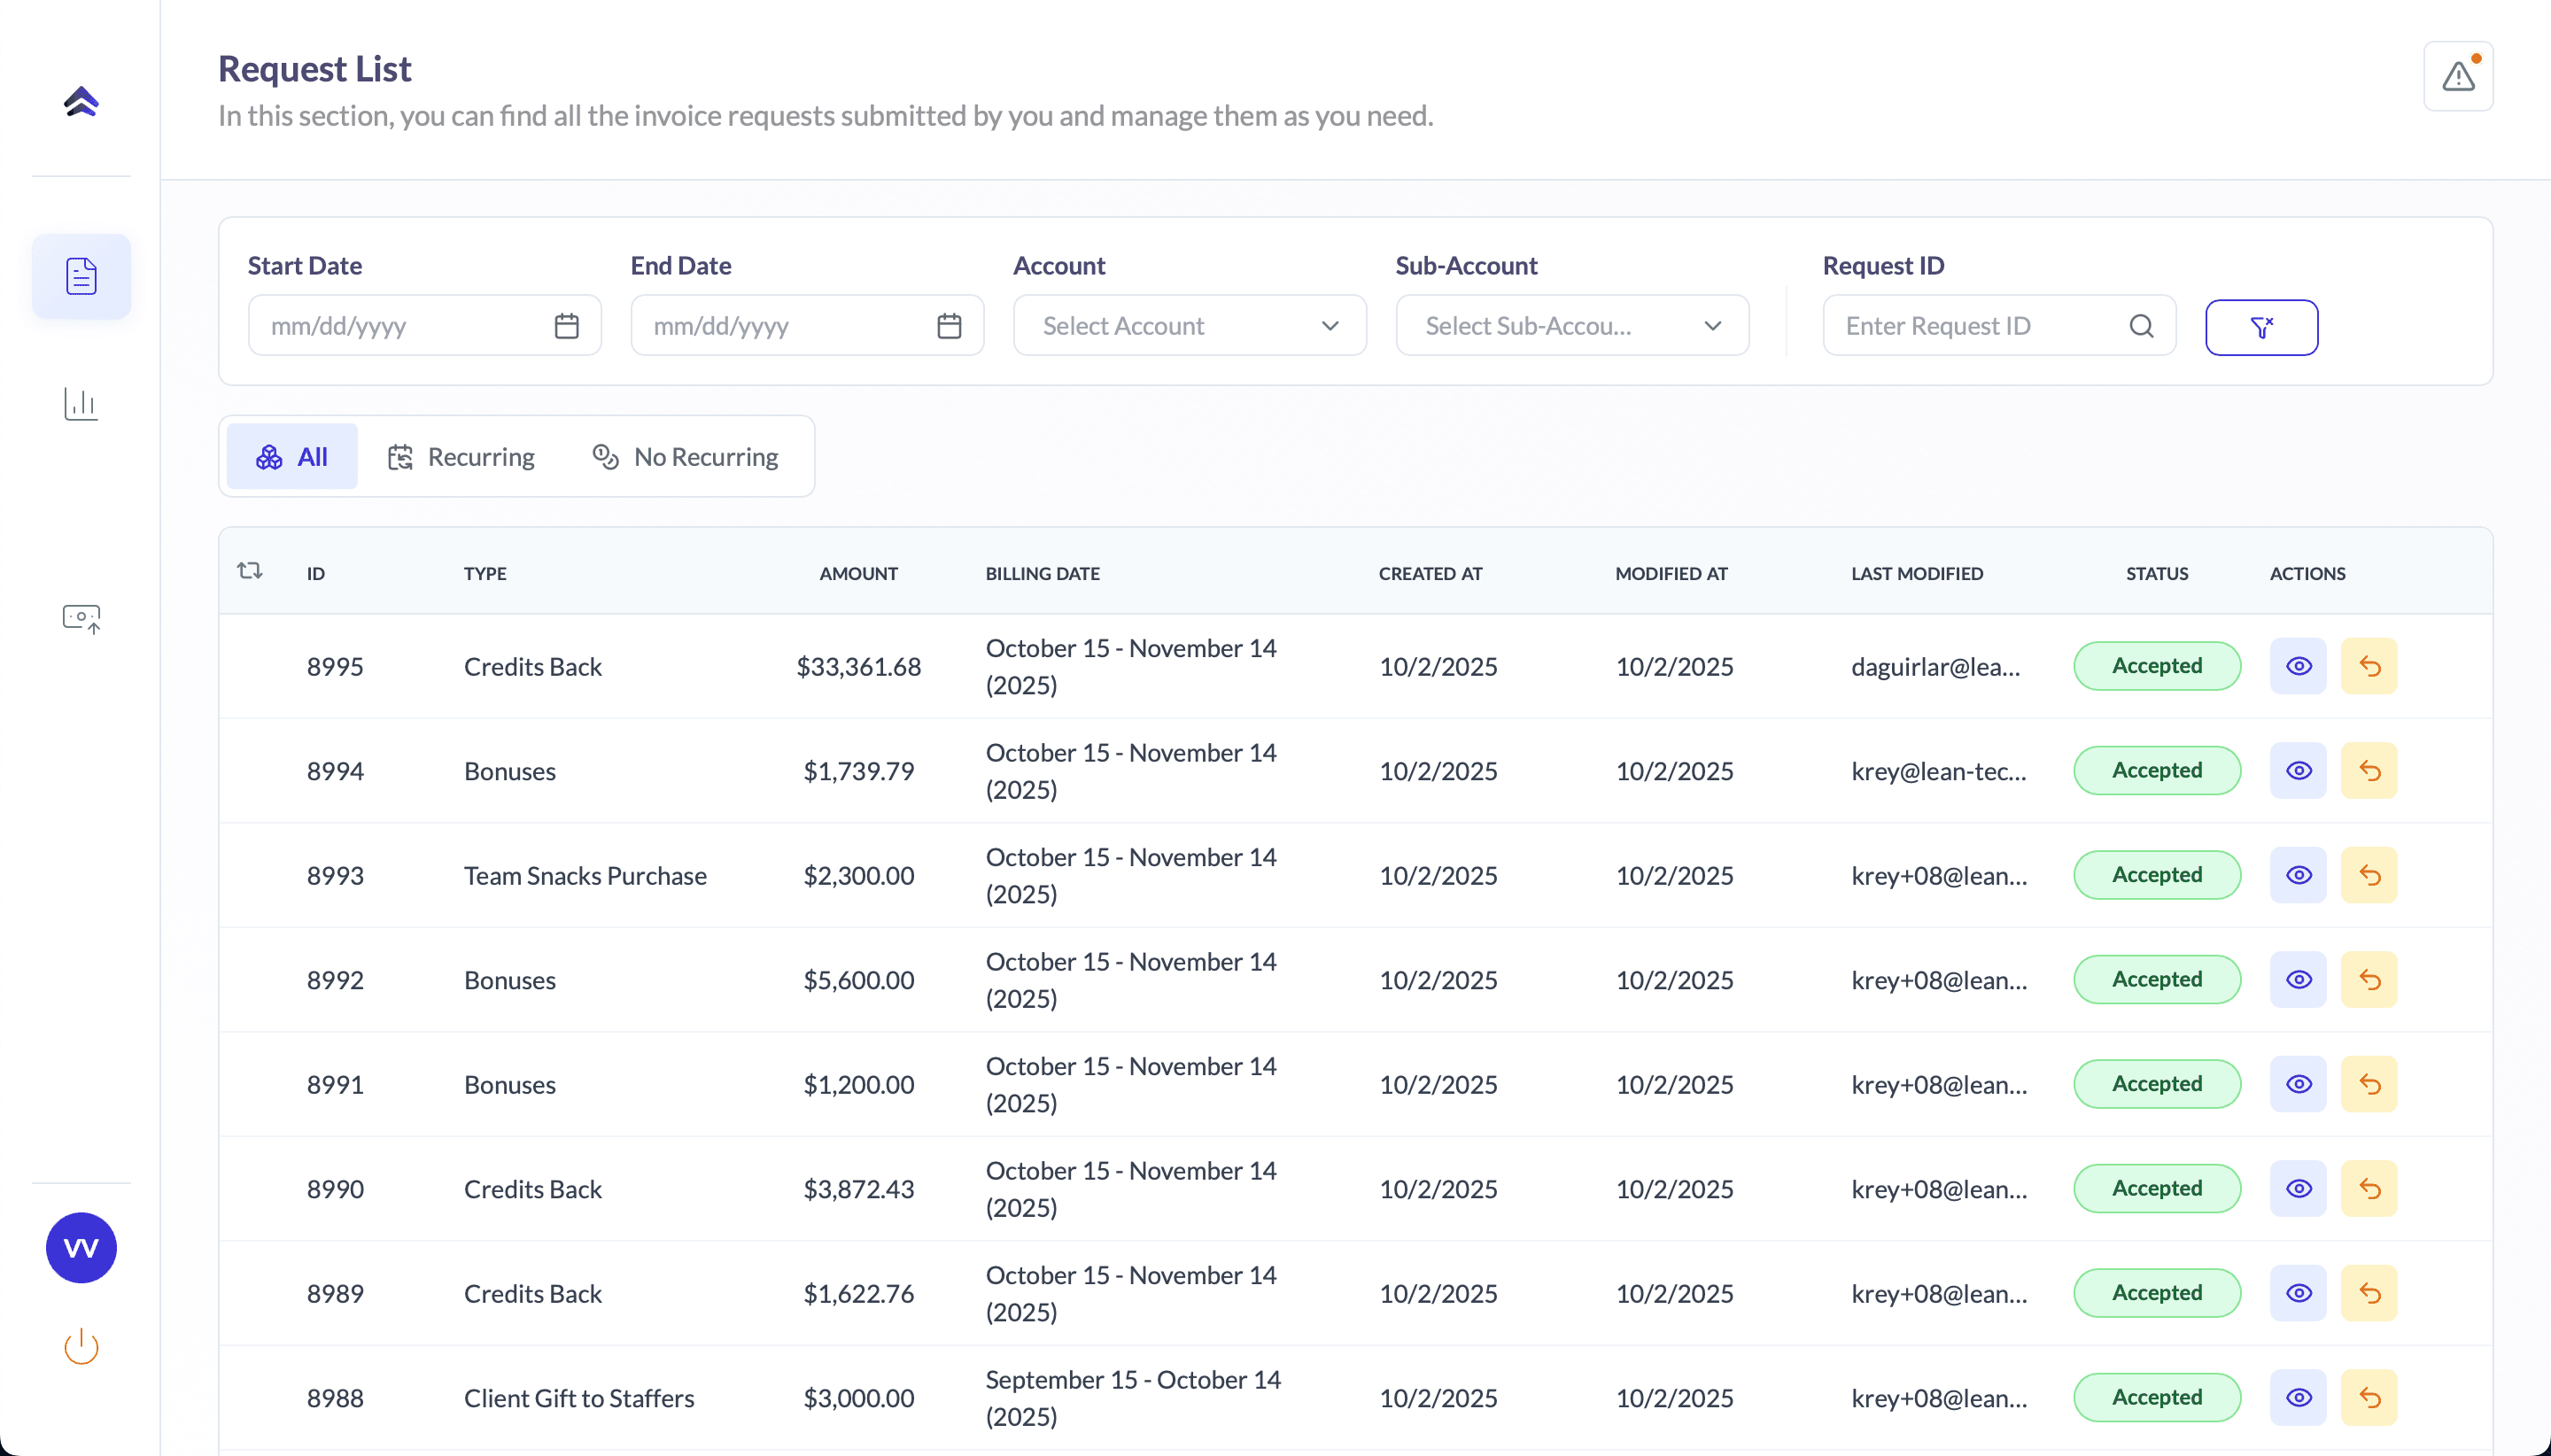Show details for request 8988
This screenshot has height=1456, width=2551.
pyautogui.click(x=2297, y=1398)
